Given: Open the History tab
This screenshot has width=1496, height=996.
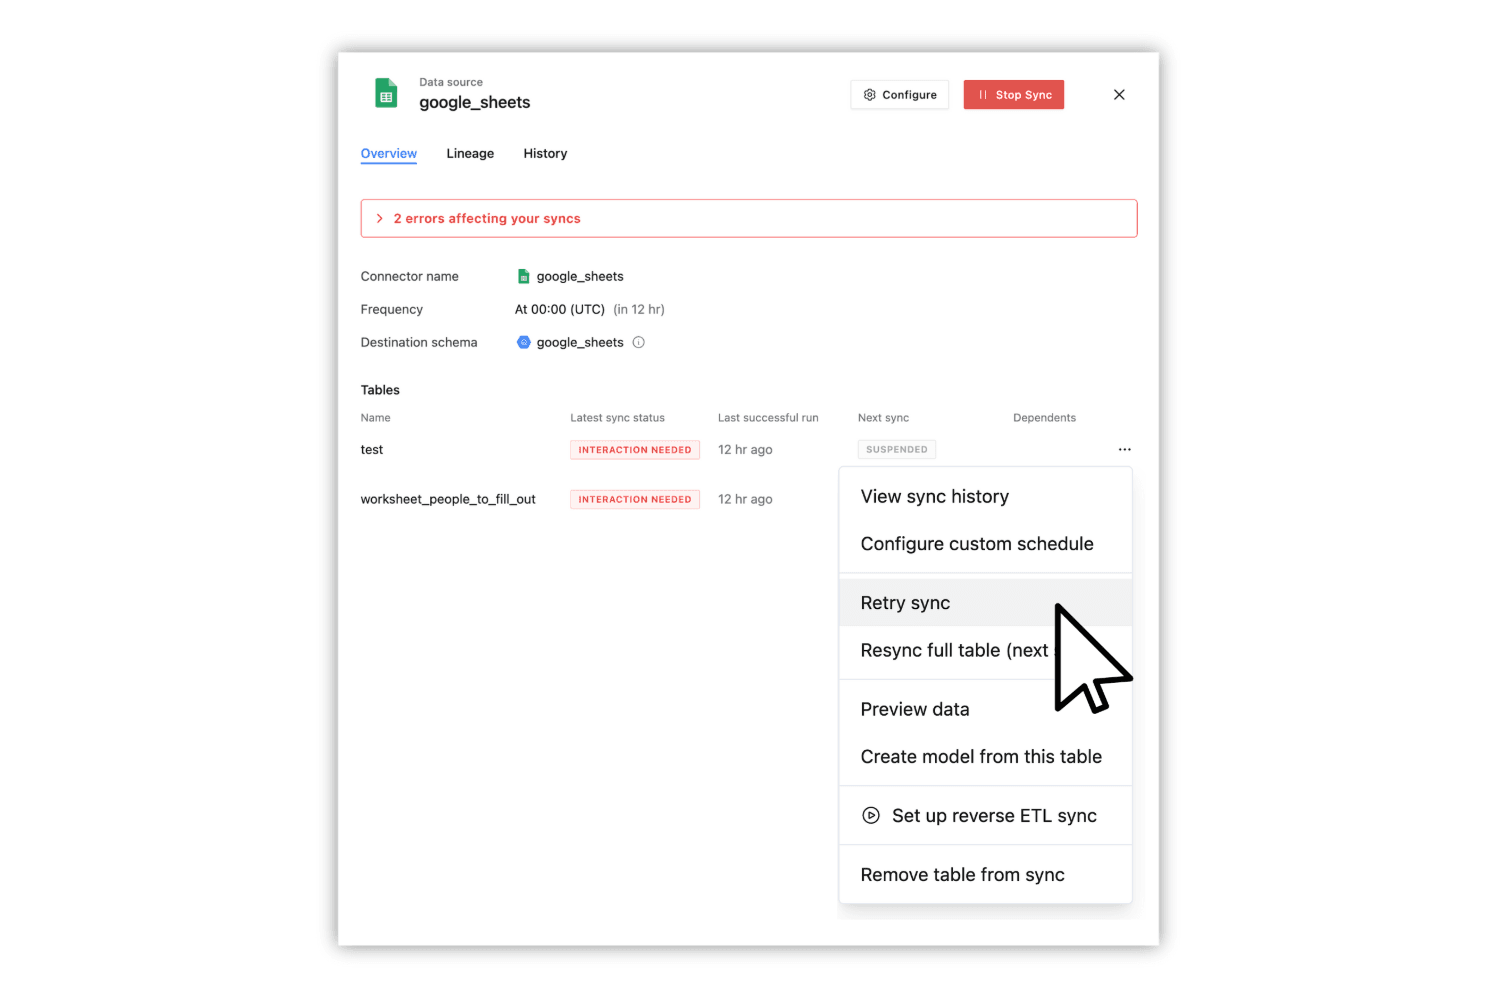Looking at the screenshot, I should click(545, 153).
